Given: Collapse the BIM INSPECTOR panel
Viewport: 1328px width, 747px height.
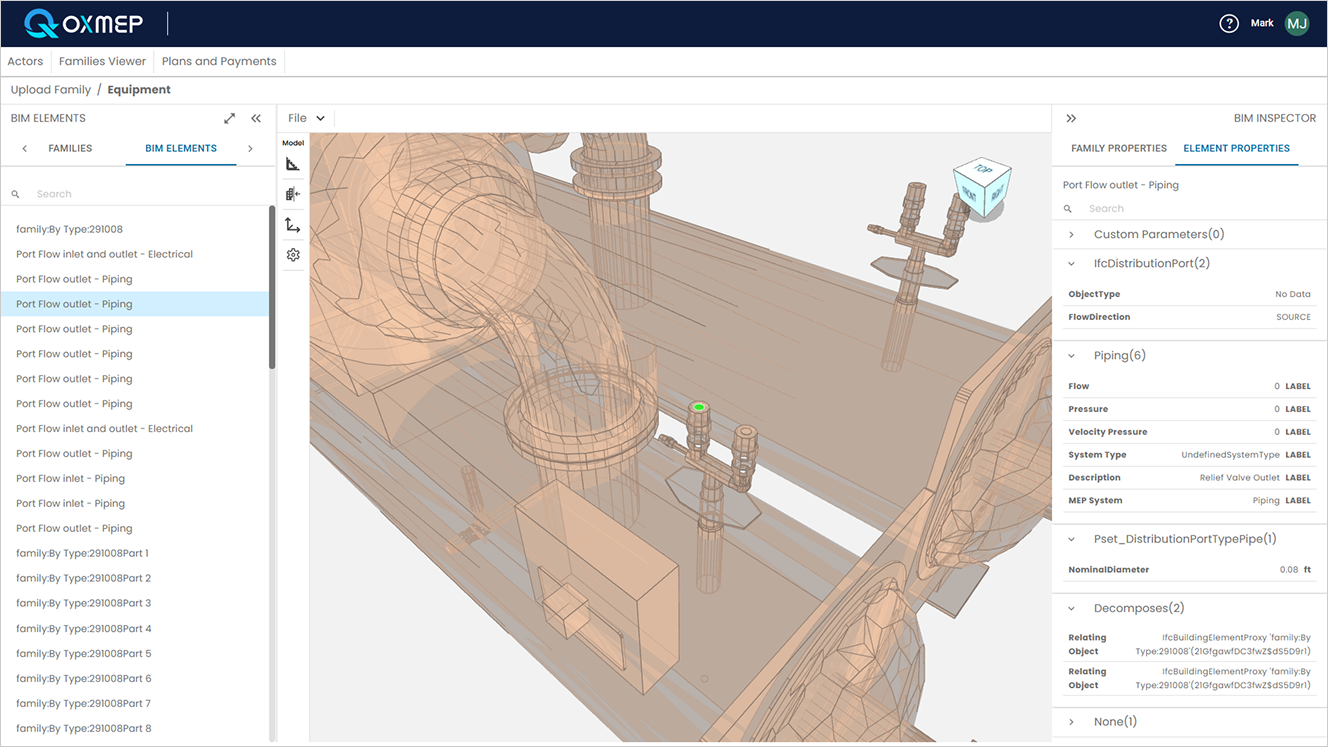Looking at the screenshot, I should [x=1071, y=116].
